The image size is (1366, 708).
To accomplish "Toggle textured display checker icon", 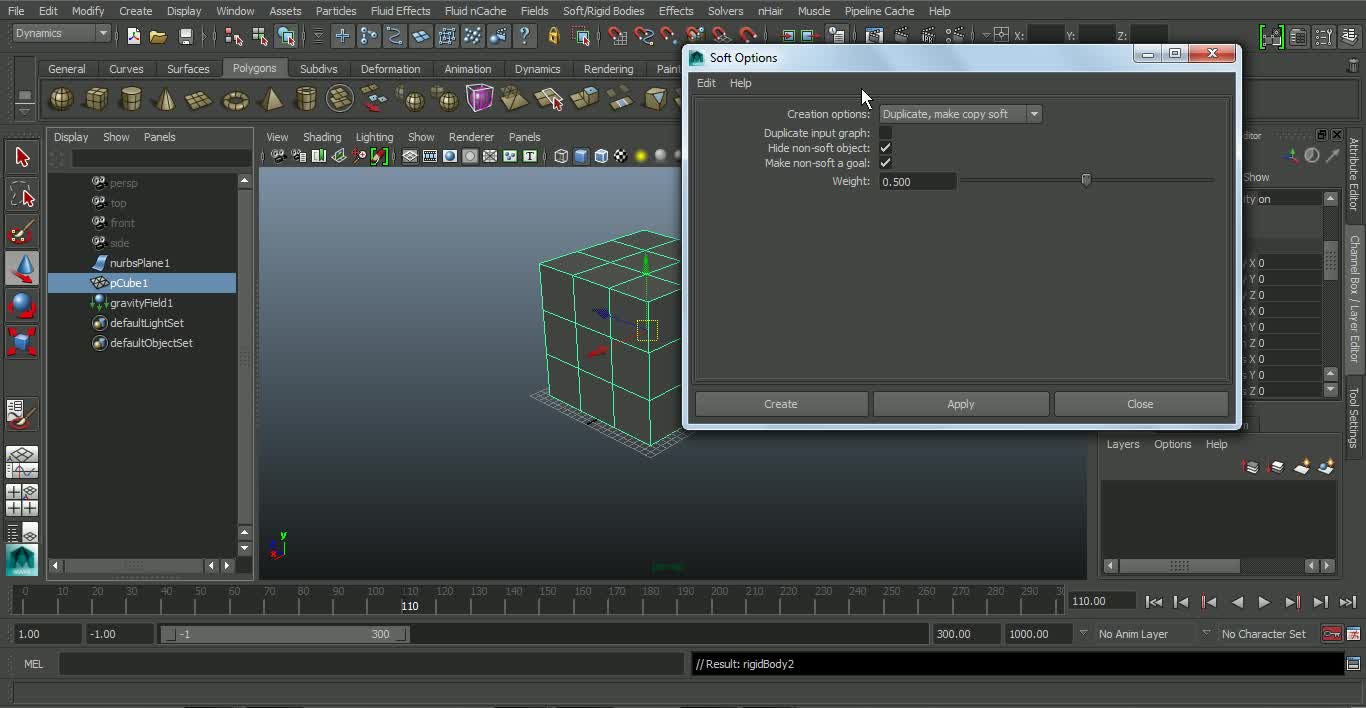I will point(621,156).
